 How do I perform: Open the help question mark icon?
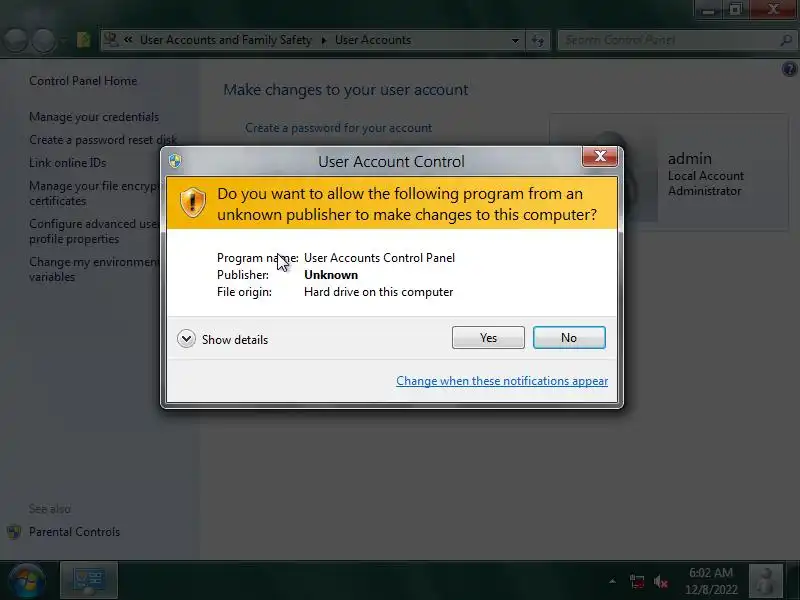[x=789, y=69]
